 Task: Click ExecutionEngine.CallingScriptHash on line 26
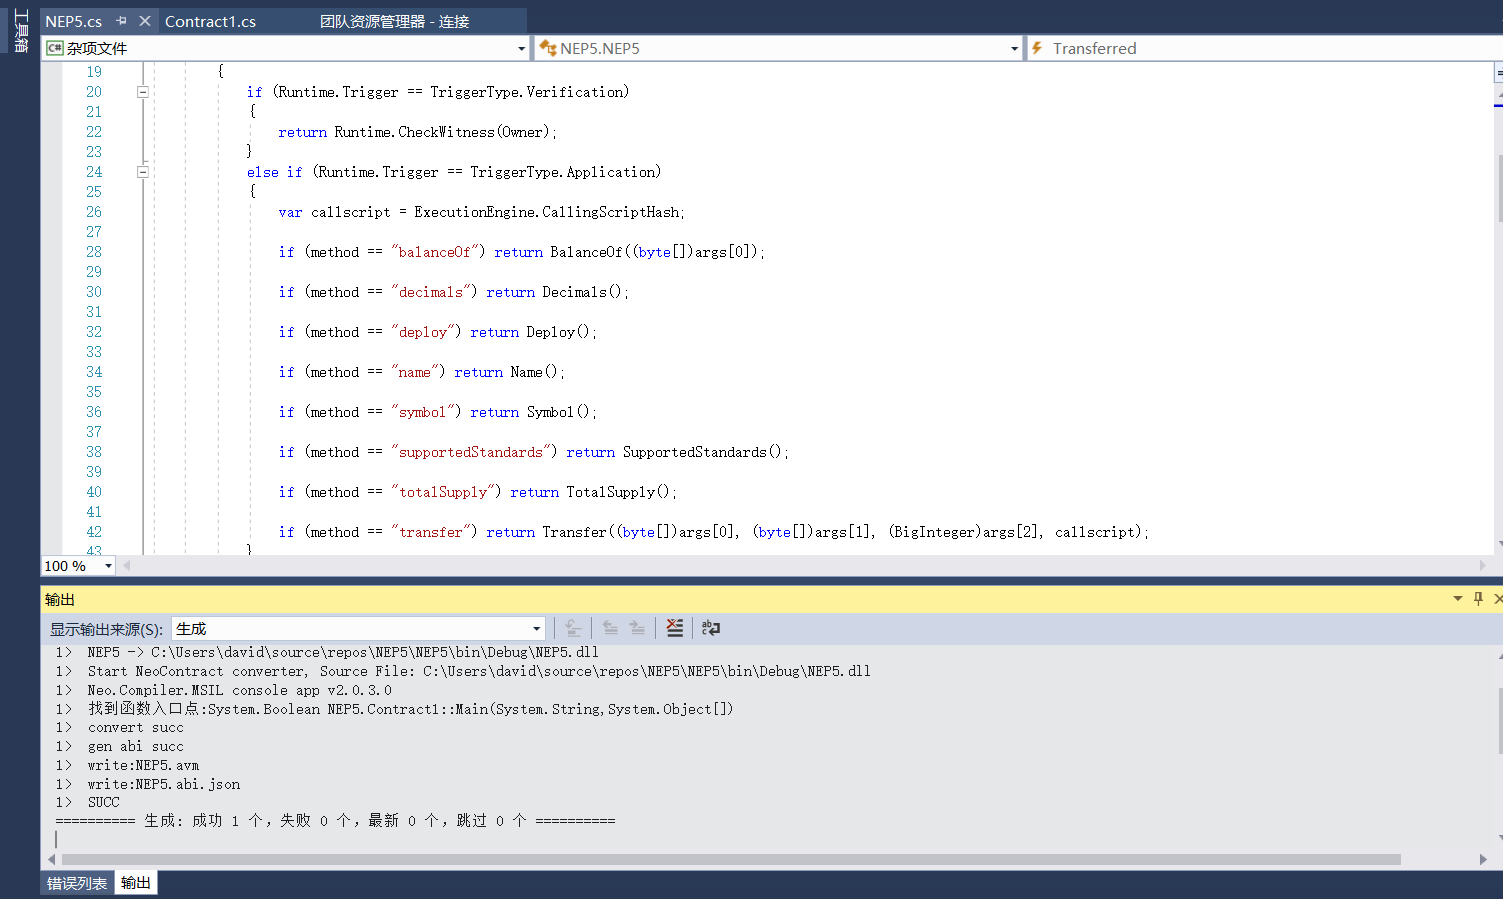pos(547,212)
